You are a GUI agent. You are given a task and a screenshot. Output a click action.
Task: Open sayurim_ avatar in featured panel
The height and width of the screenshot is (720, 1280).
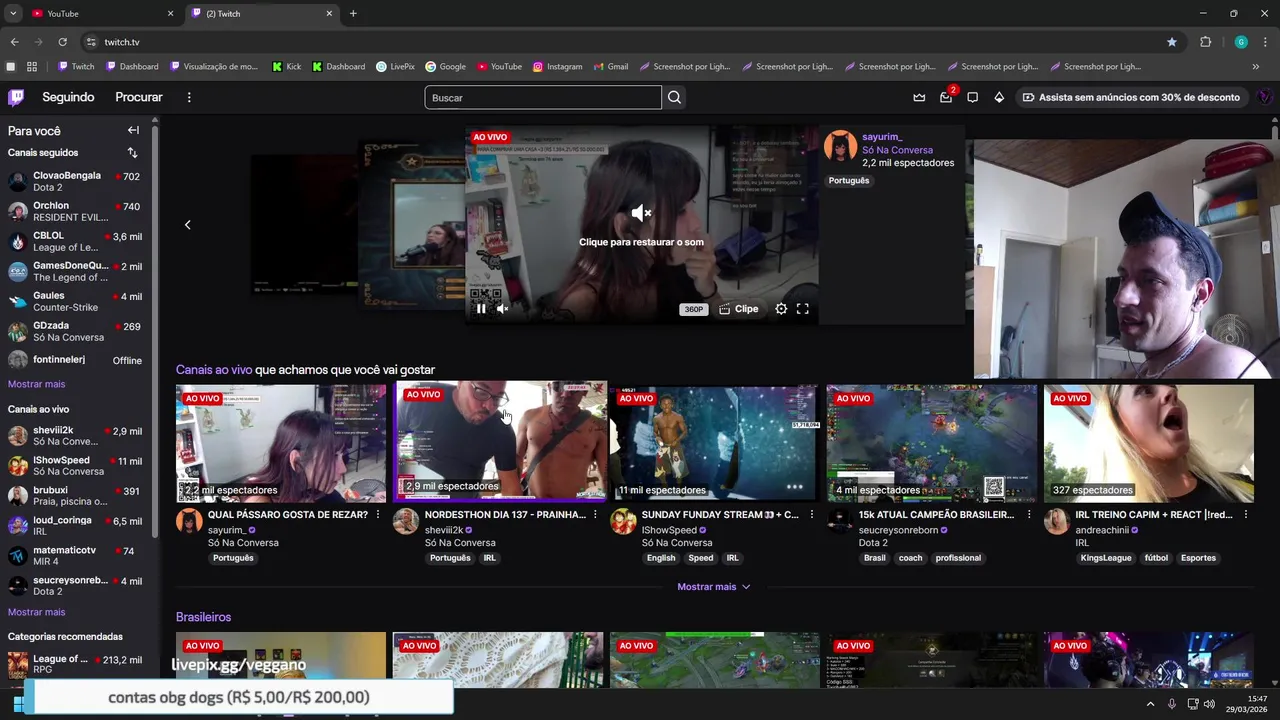point(840,146)
